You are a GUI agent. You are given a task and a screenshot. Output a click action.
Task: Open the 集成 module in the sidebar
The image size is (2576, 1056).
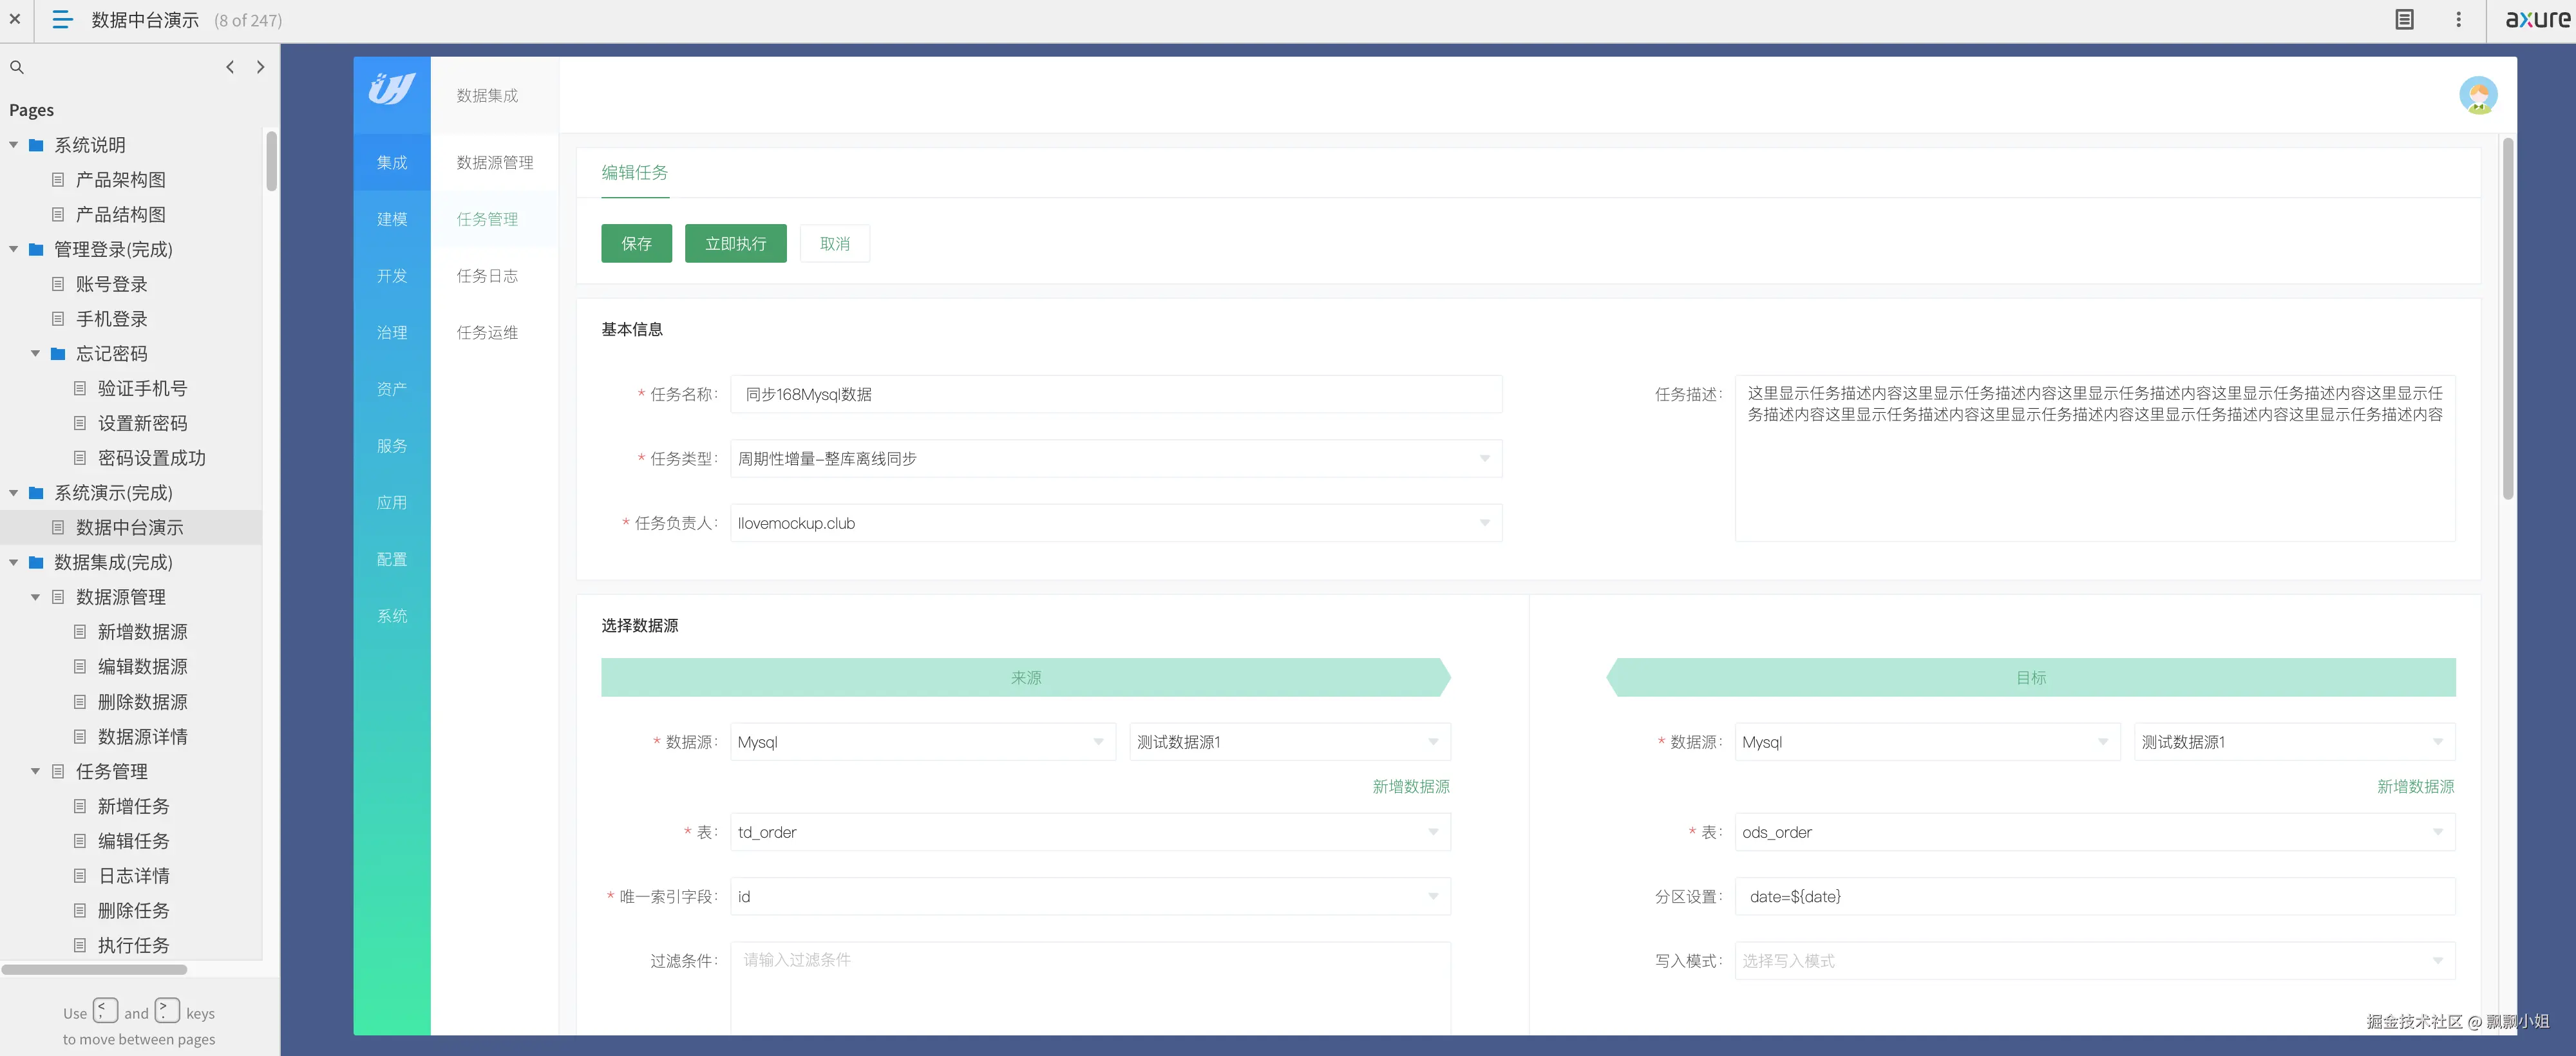click(391, 162)
